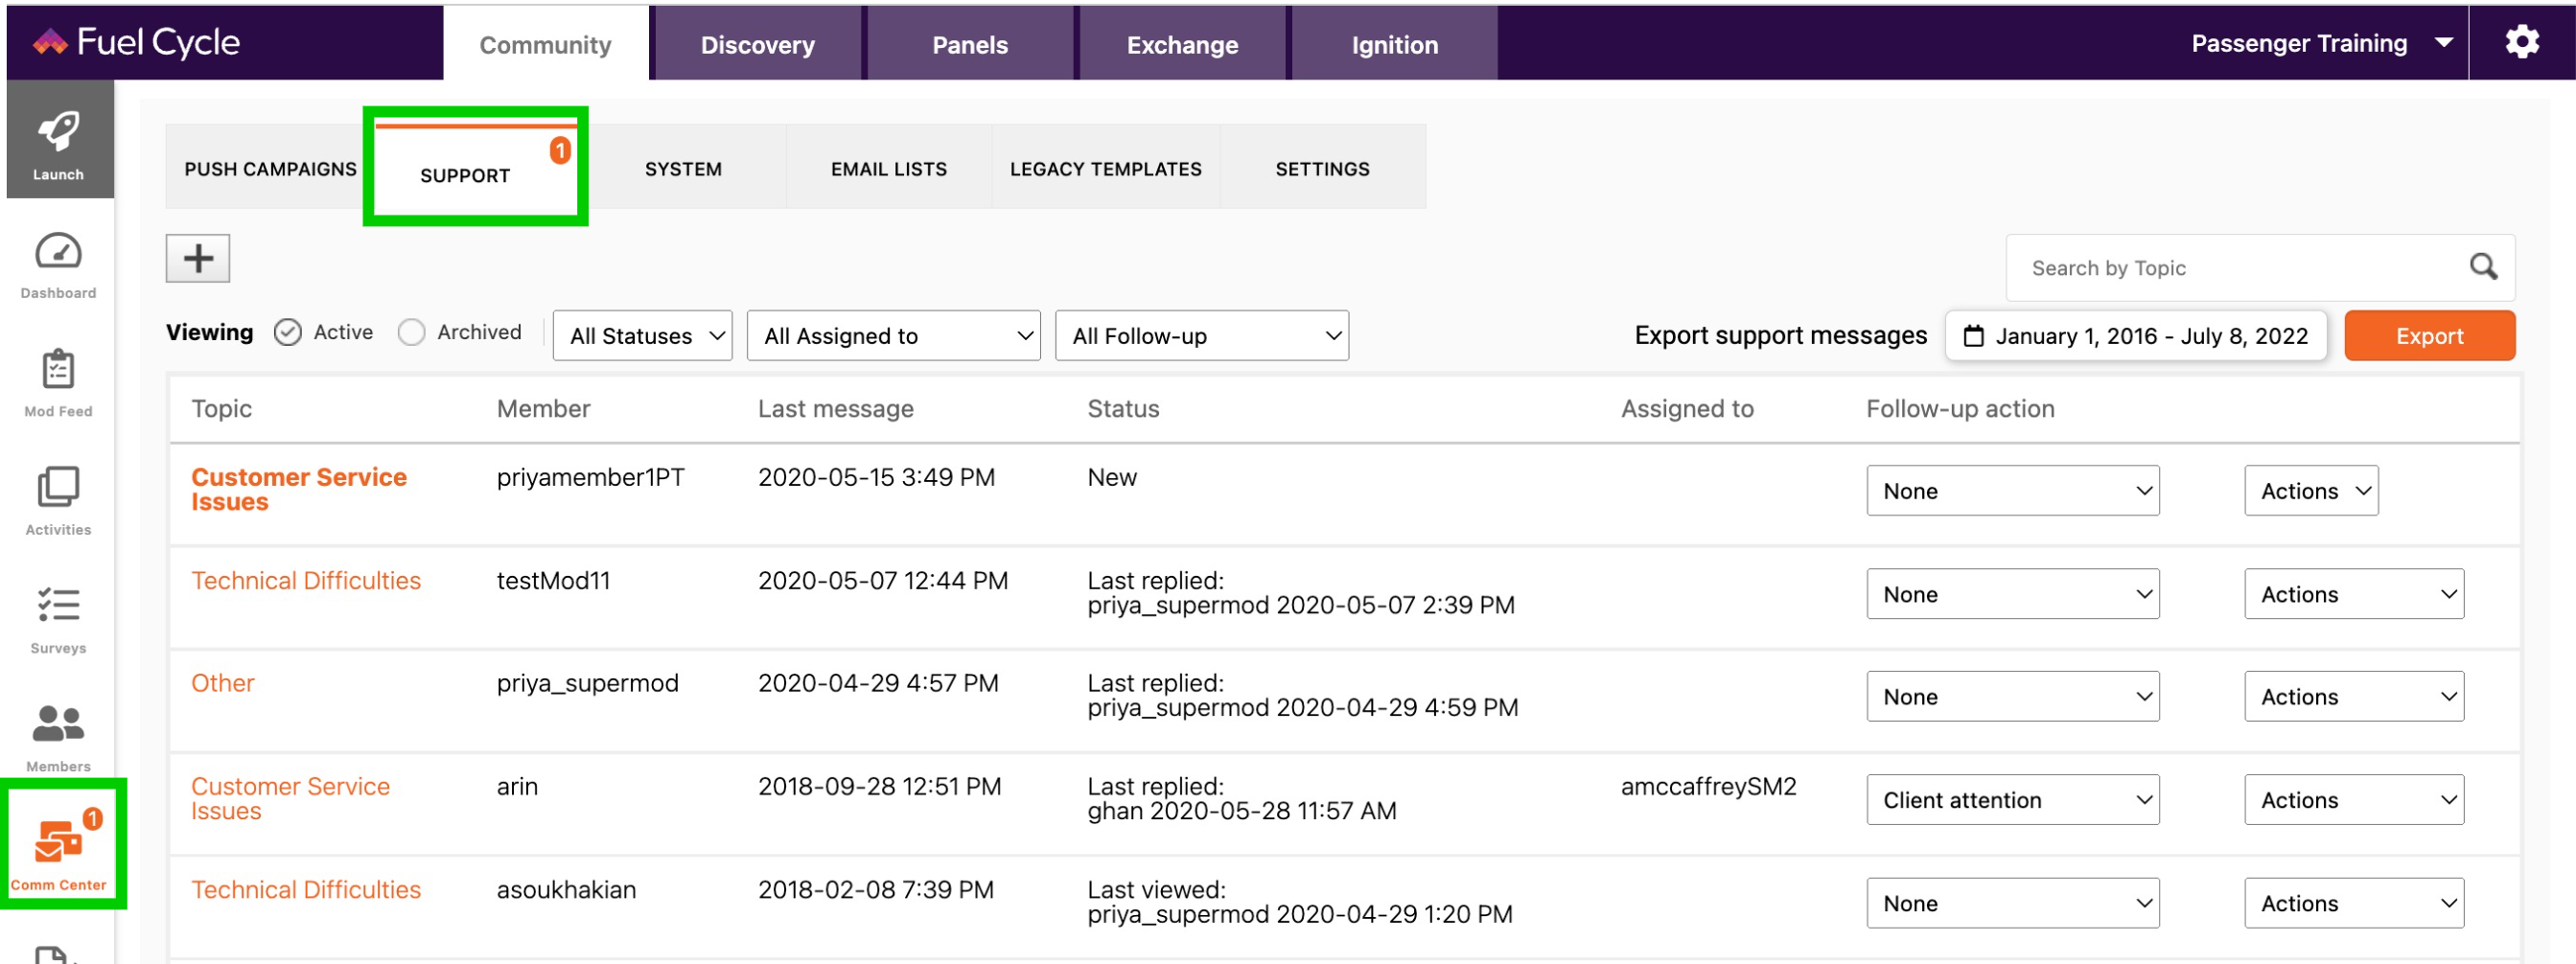Click the Status column header
This screenshot has height=964, width=2576.
(x=1123, y=408)
